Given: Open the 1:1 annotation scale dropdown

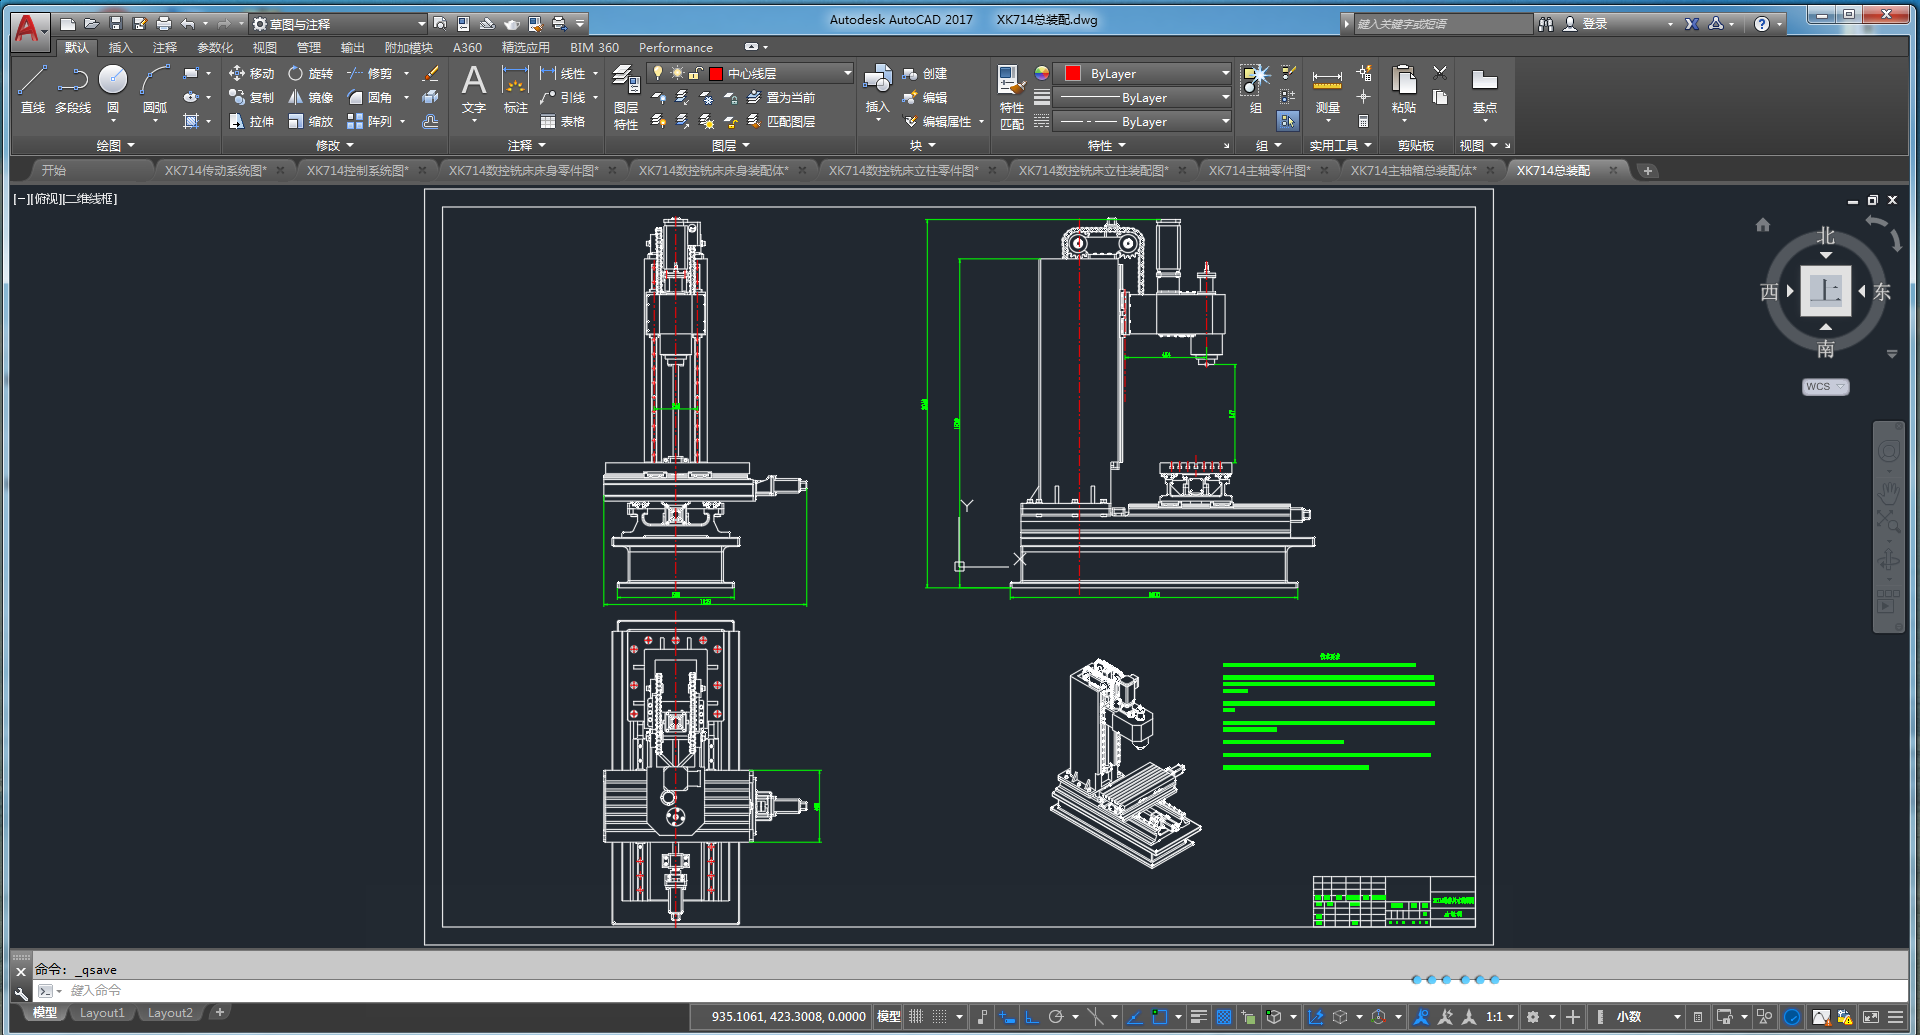Looking at the screenshot, I should click(1499, 1017).
